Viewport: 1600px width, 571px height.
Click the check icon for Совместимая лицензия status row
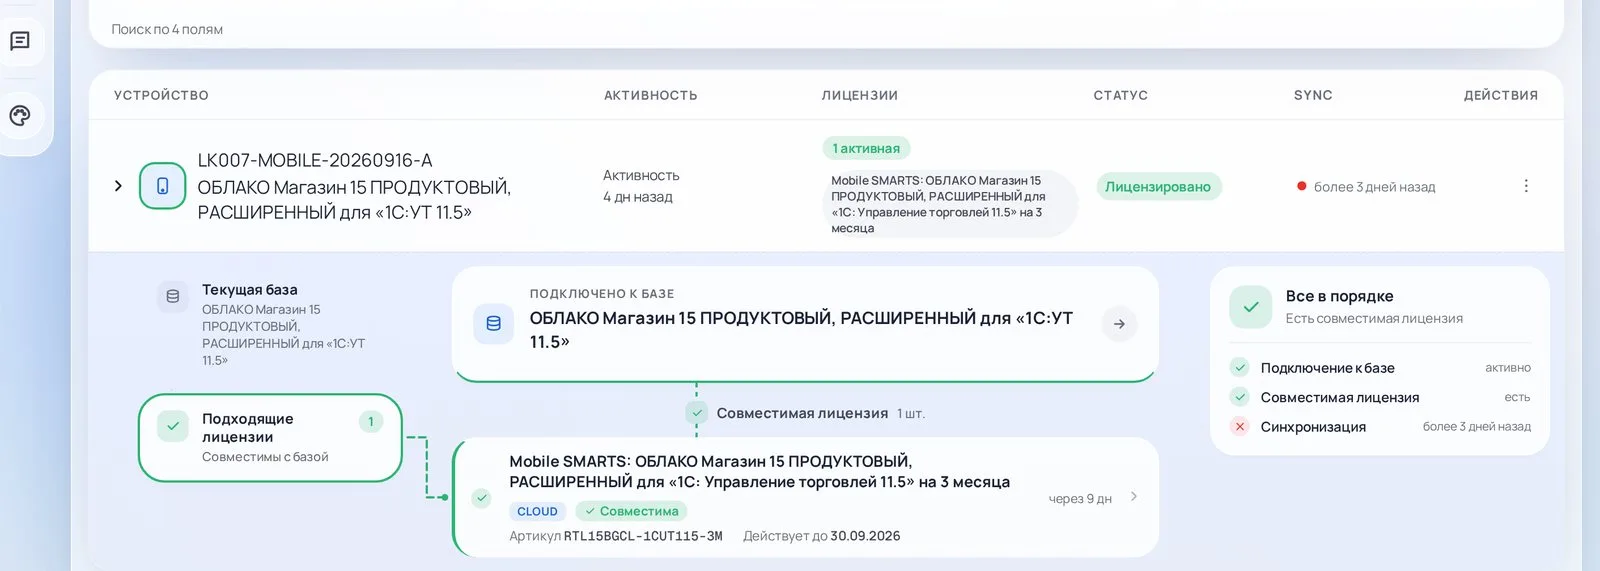pyautogui.click(x=1240, y=397)
